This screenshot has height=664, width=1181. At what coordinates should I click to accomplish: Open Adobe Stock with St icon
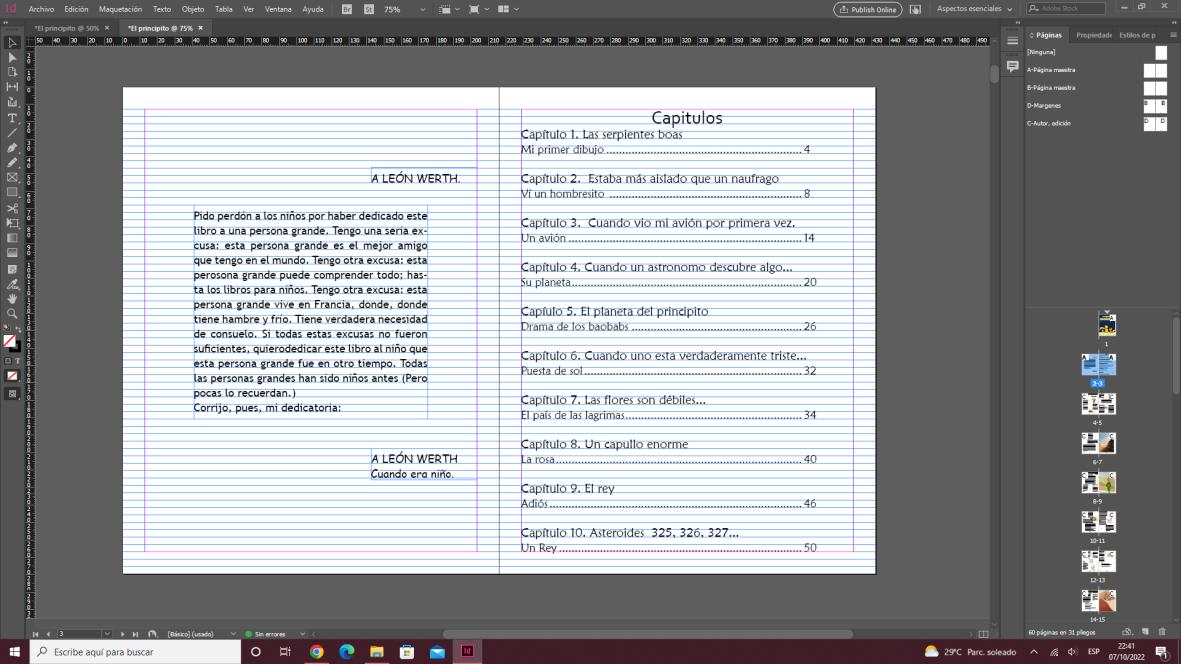369,9
